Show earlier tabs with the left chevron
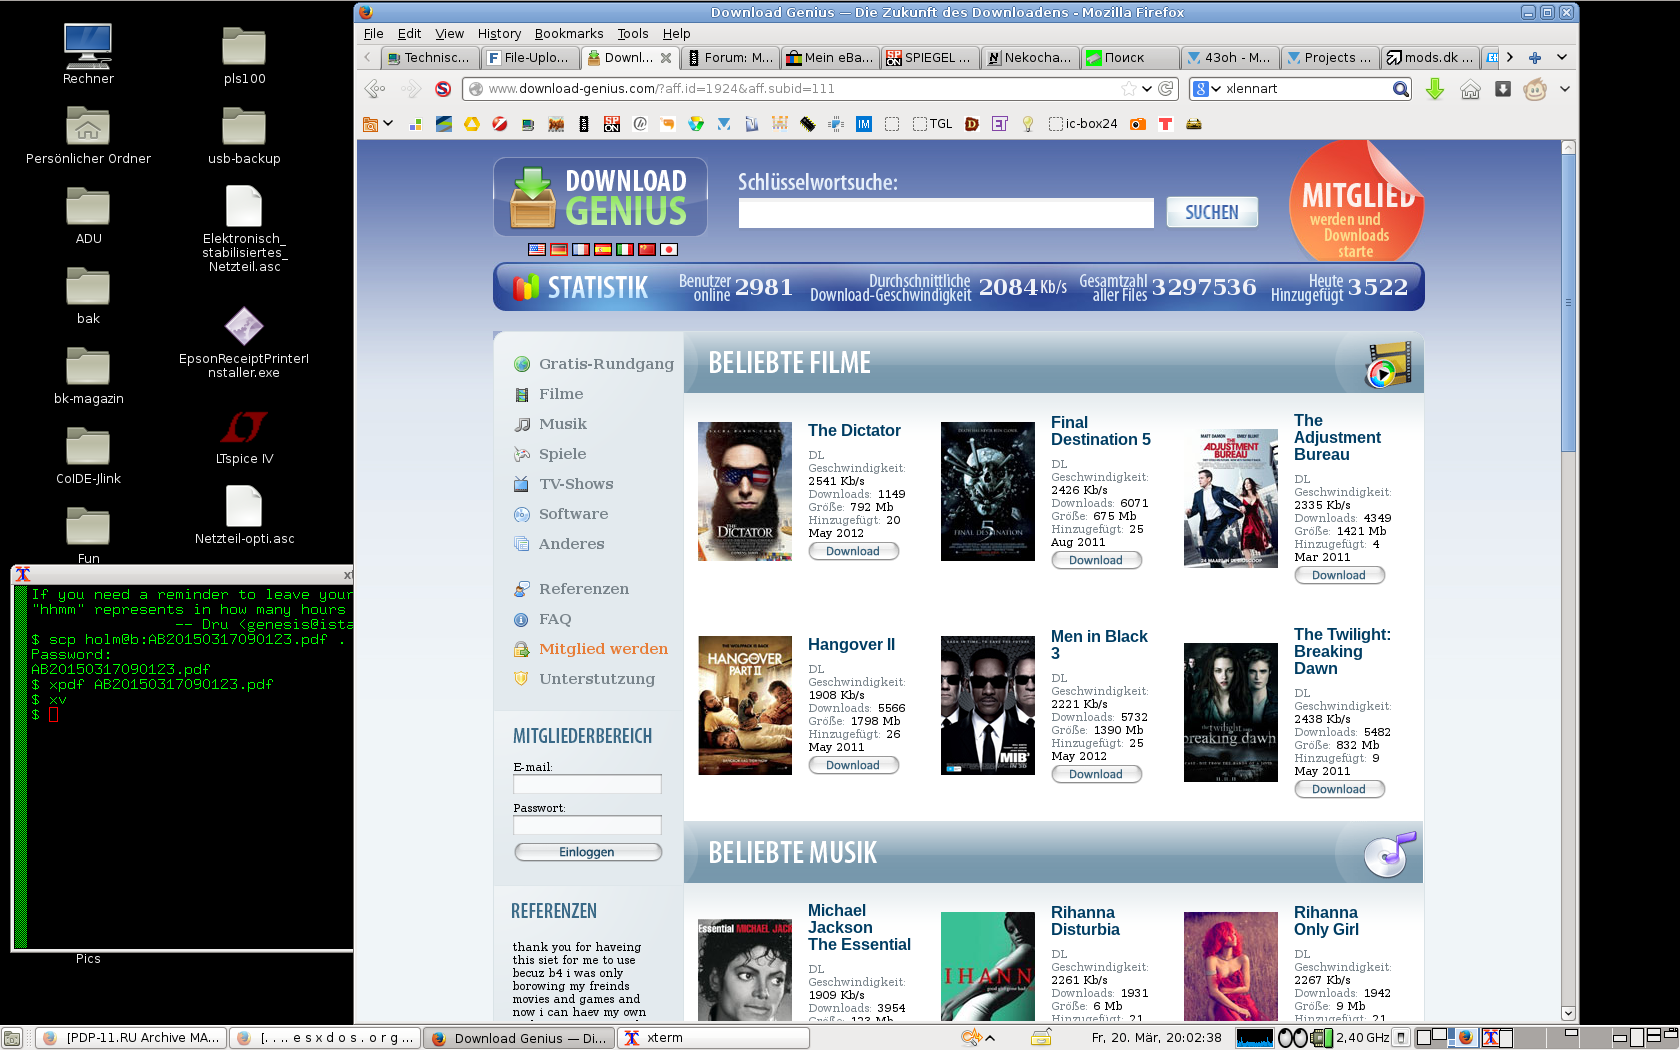 point(368,57)
